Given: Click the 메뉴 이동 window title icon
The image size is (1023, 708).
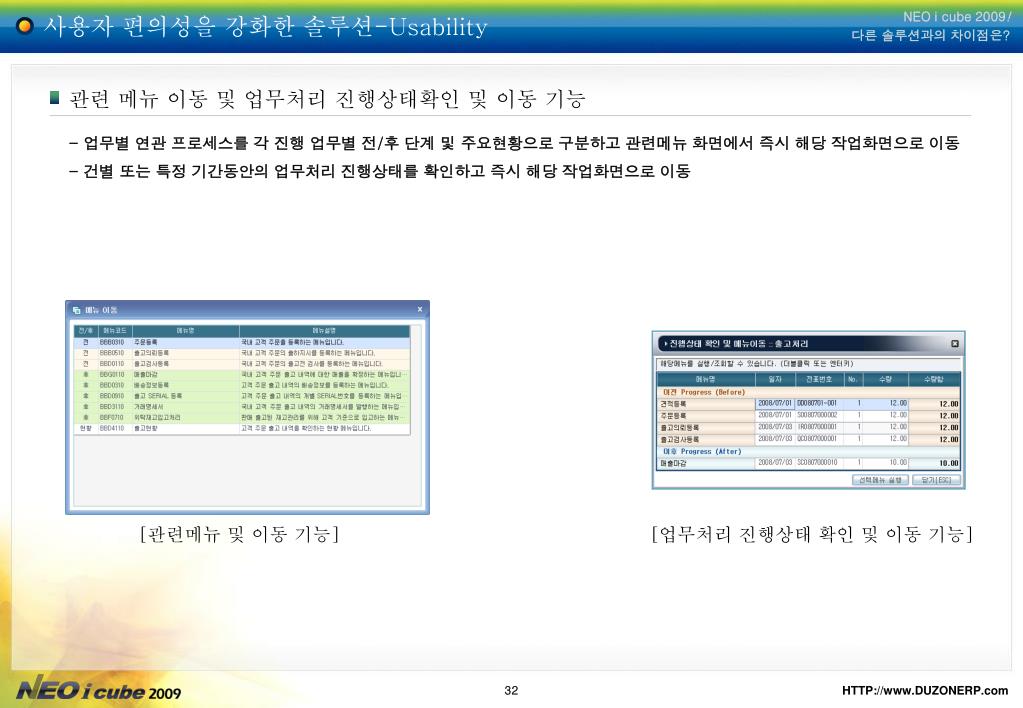Looking at the screenshot, I should 77,310.
